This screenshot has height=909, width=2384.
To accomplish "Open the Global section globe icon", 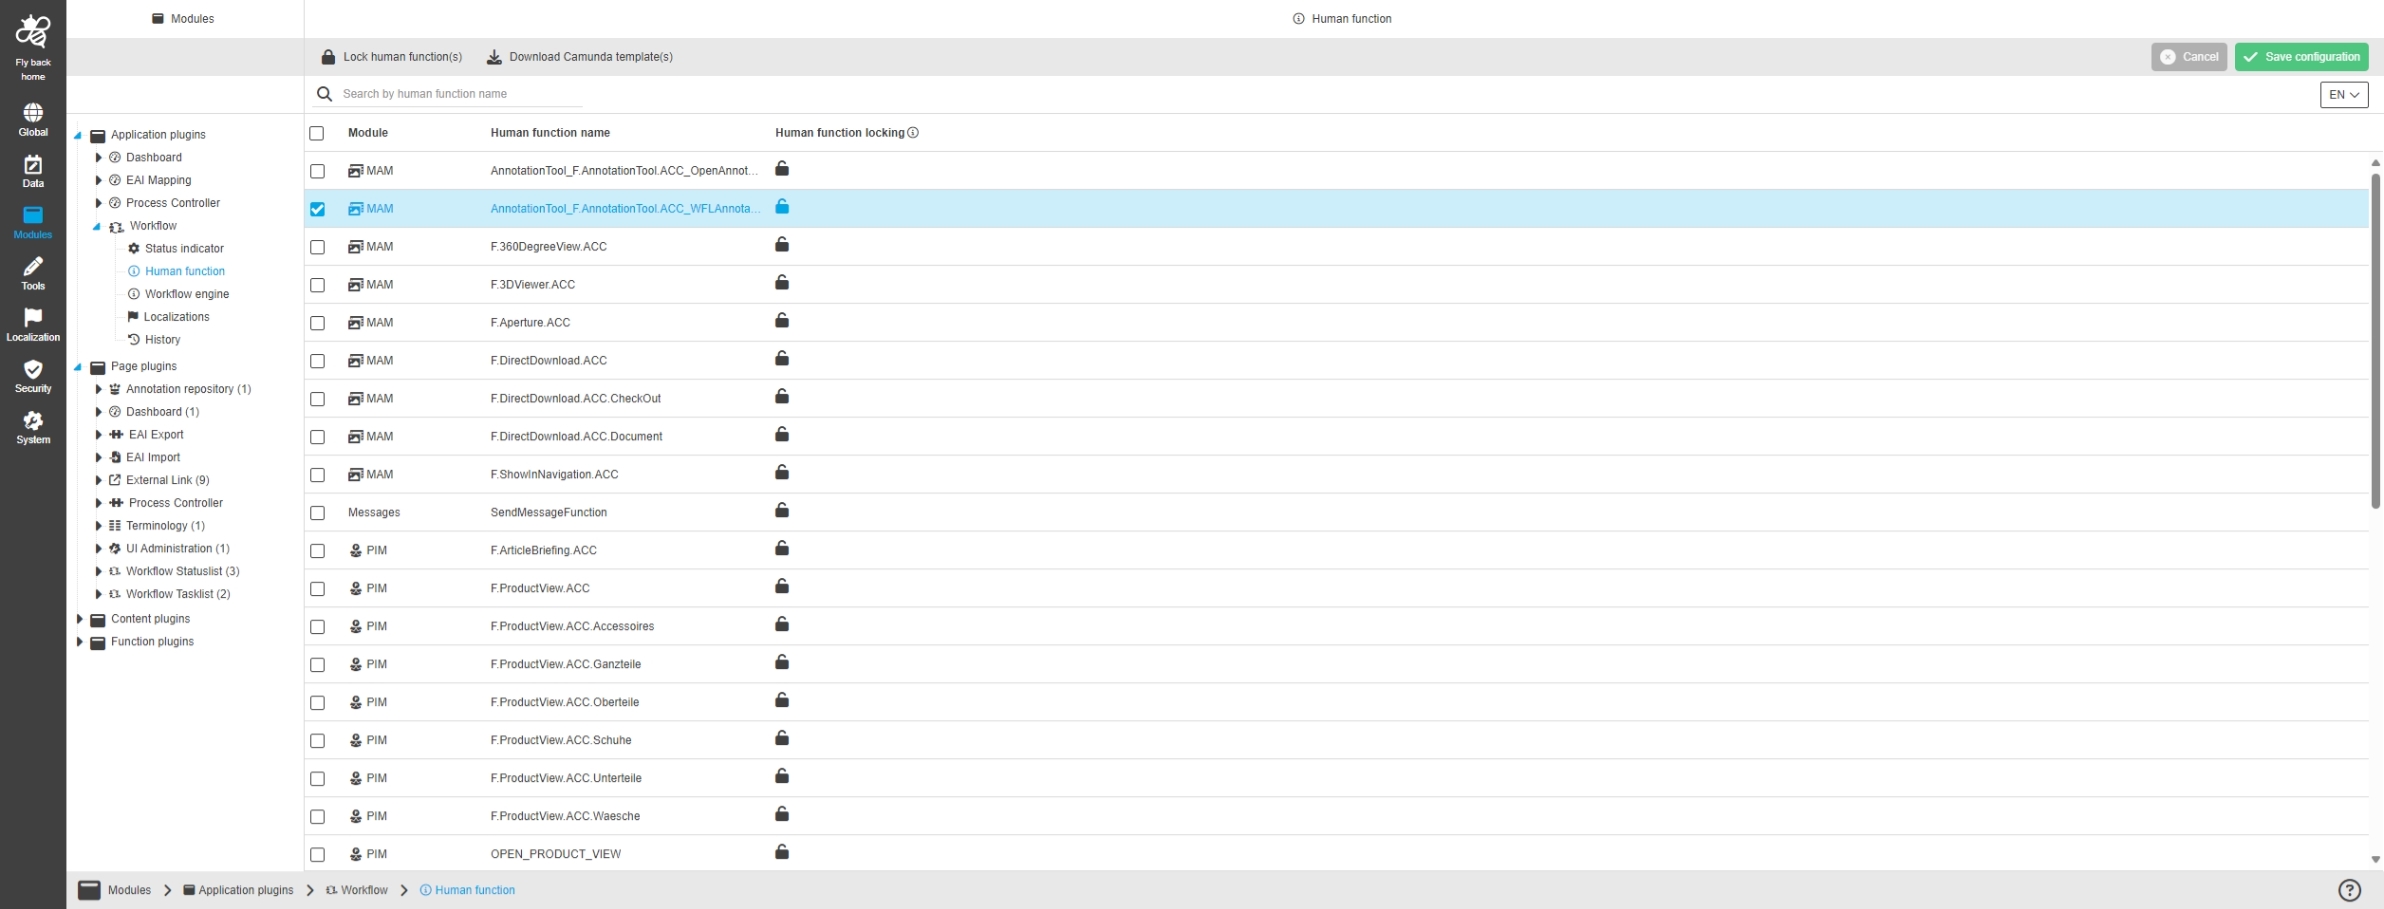I will (x=33, y=112).
